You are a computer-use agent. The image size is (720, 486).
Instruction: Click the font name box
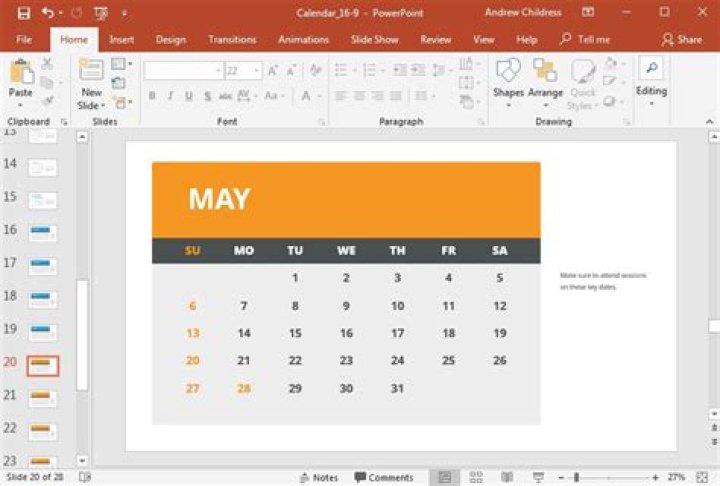click(183, 70)
